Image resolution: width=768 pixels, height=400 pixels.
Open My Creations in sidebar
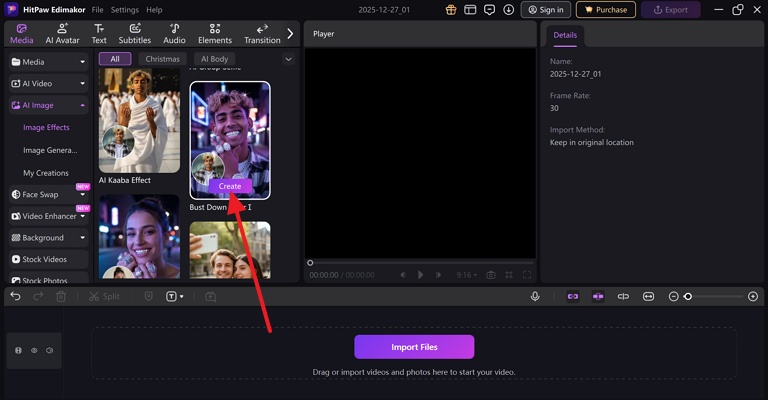[x=46, y=173]
